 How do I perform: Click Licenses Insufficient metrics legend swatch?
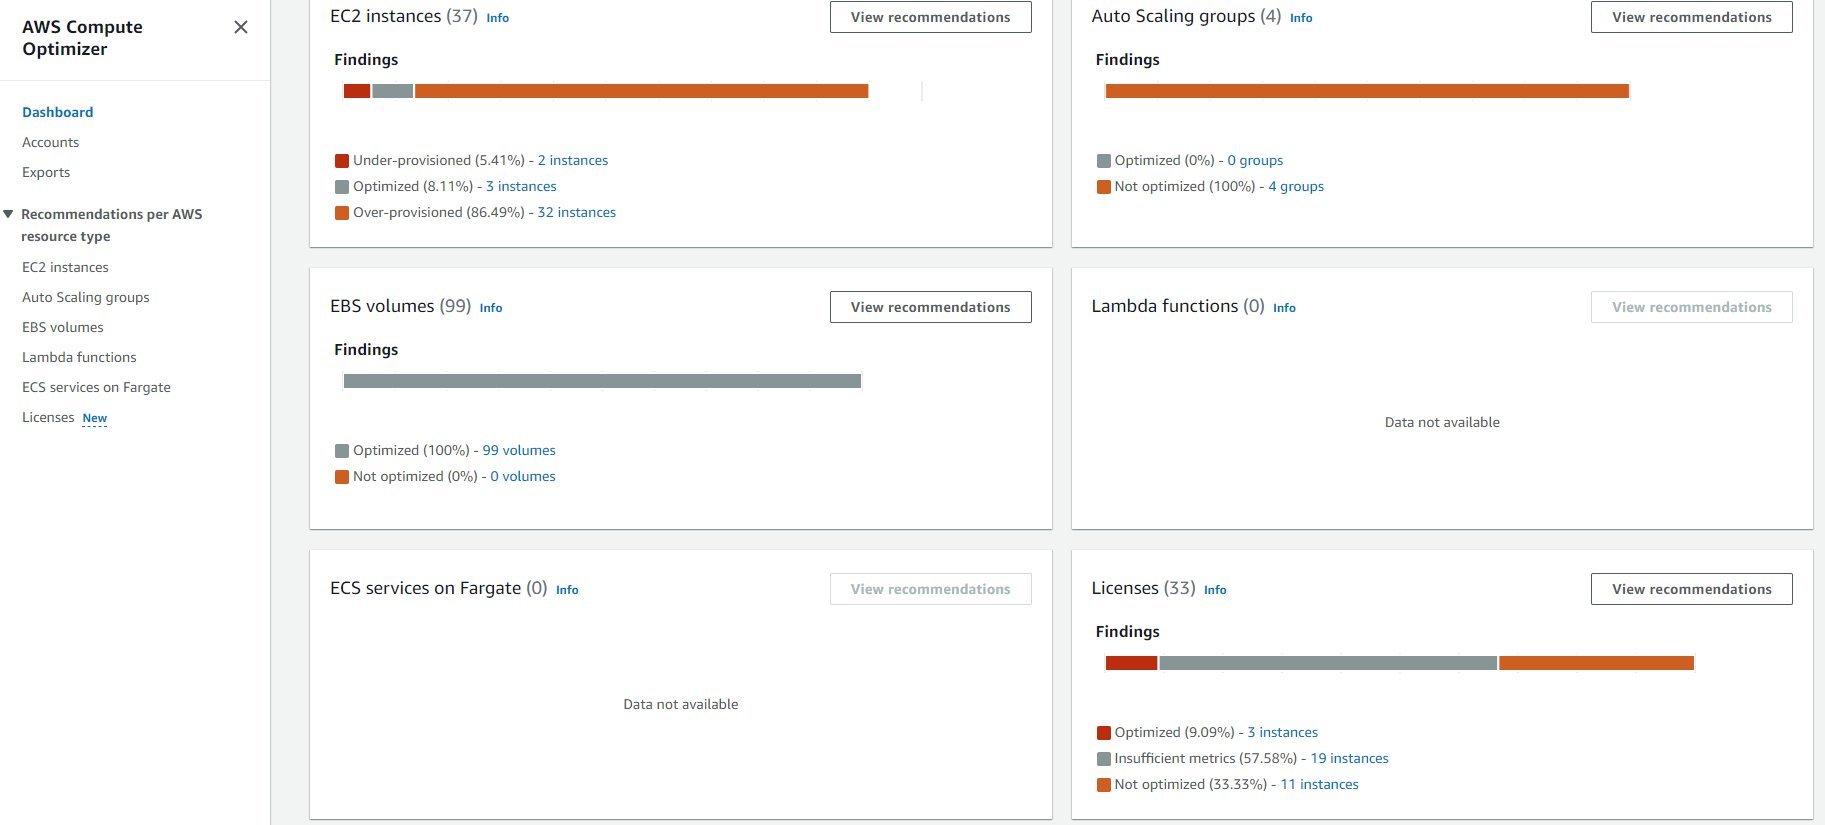point(1104,758)
